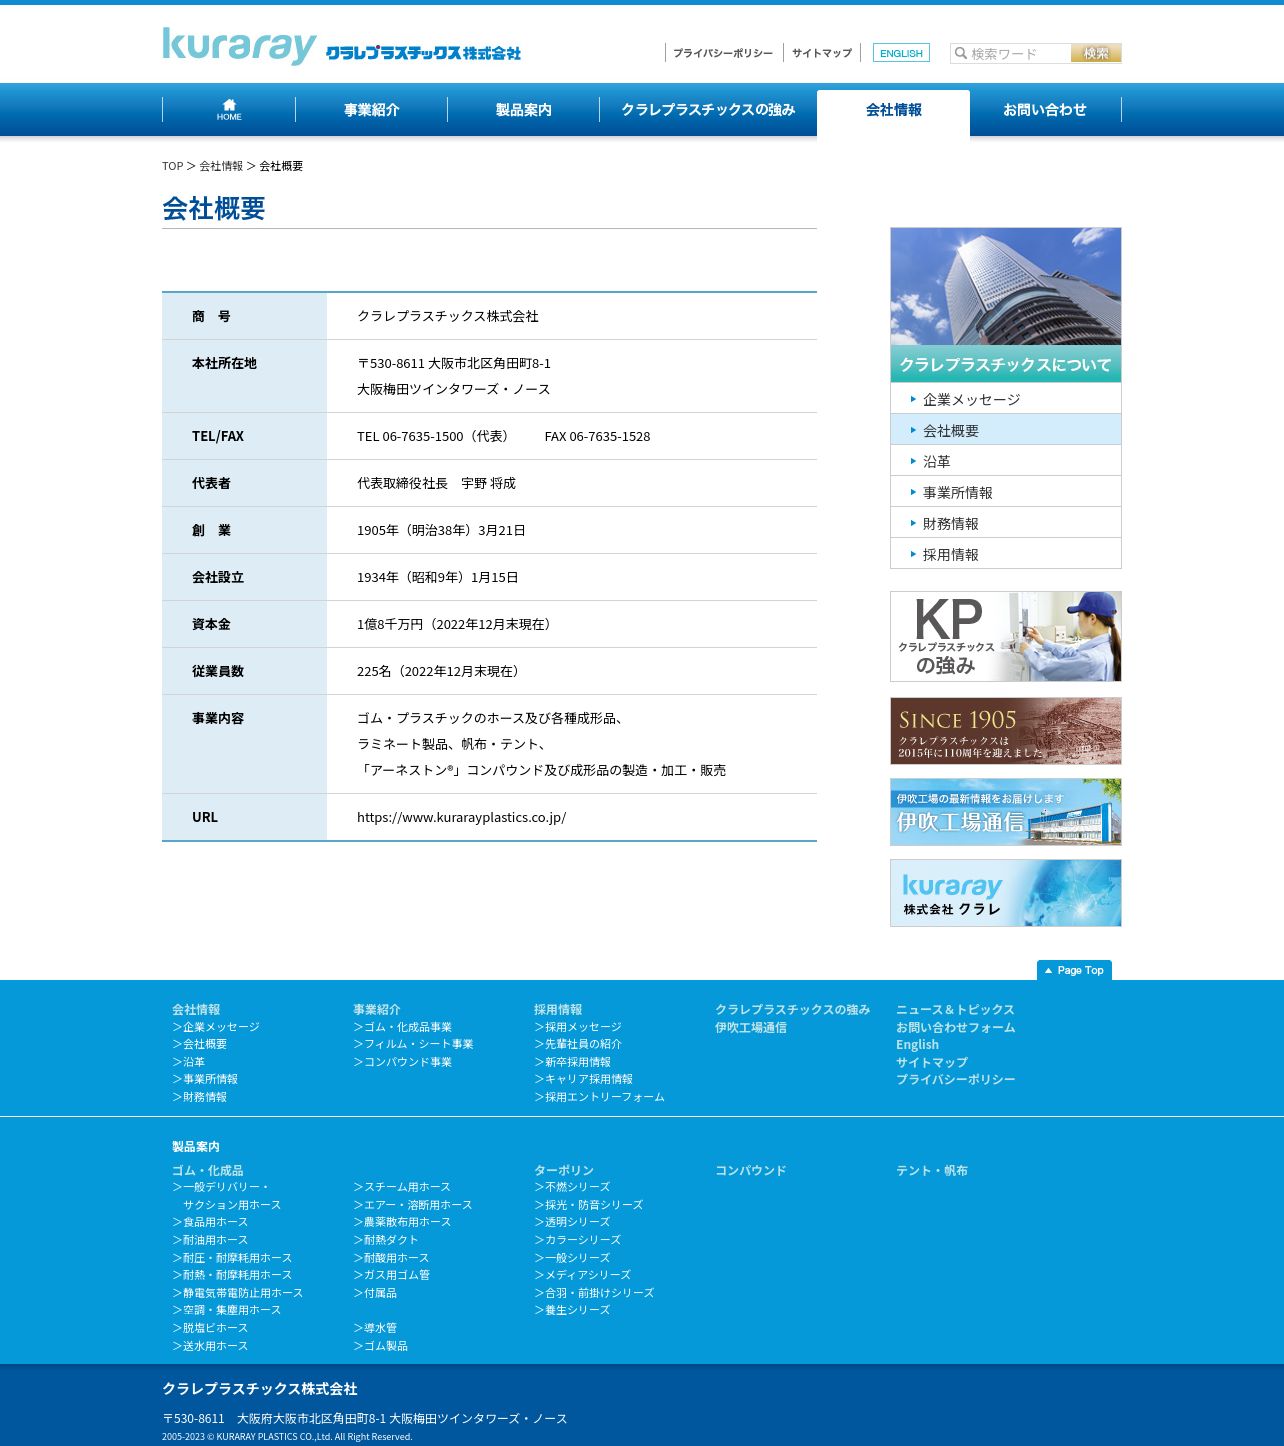The height and width of the screenshot is (1446, 1284).
Task: Open footer link 耐油用ホース
Action: coord(210,1240)
